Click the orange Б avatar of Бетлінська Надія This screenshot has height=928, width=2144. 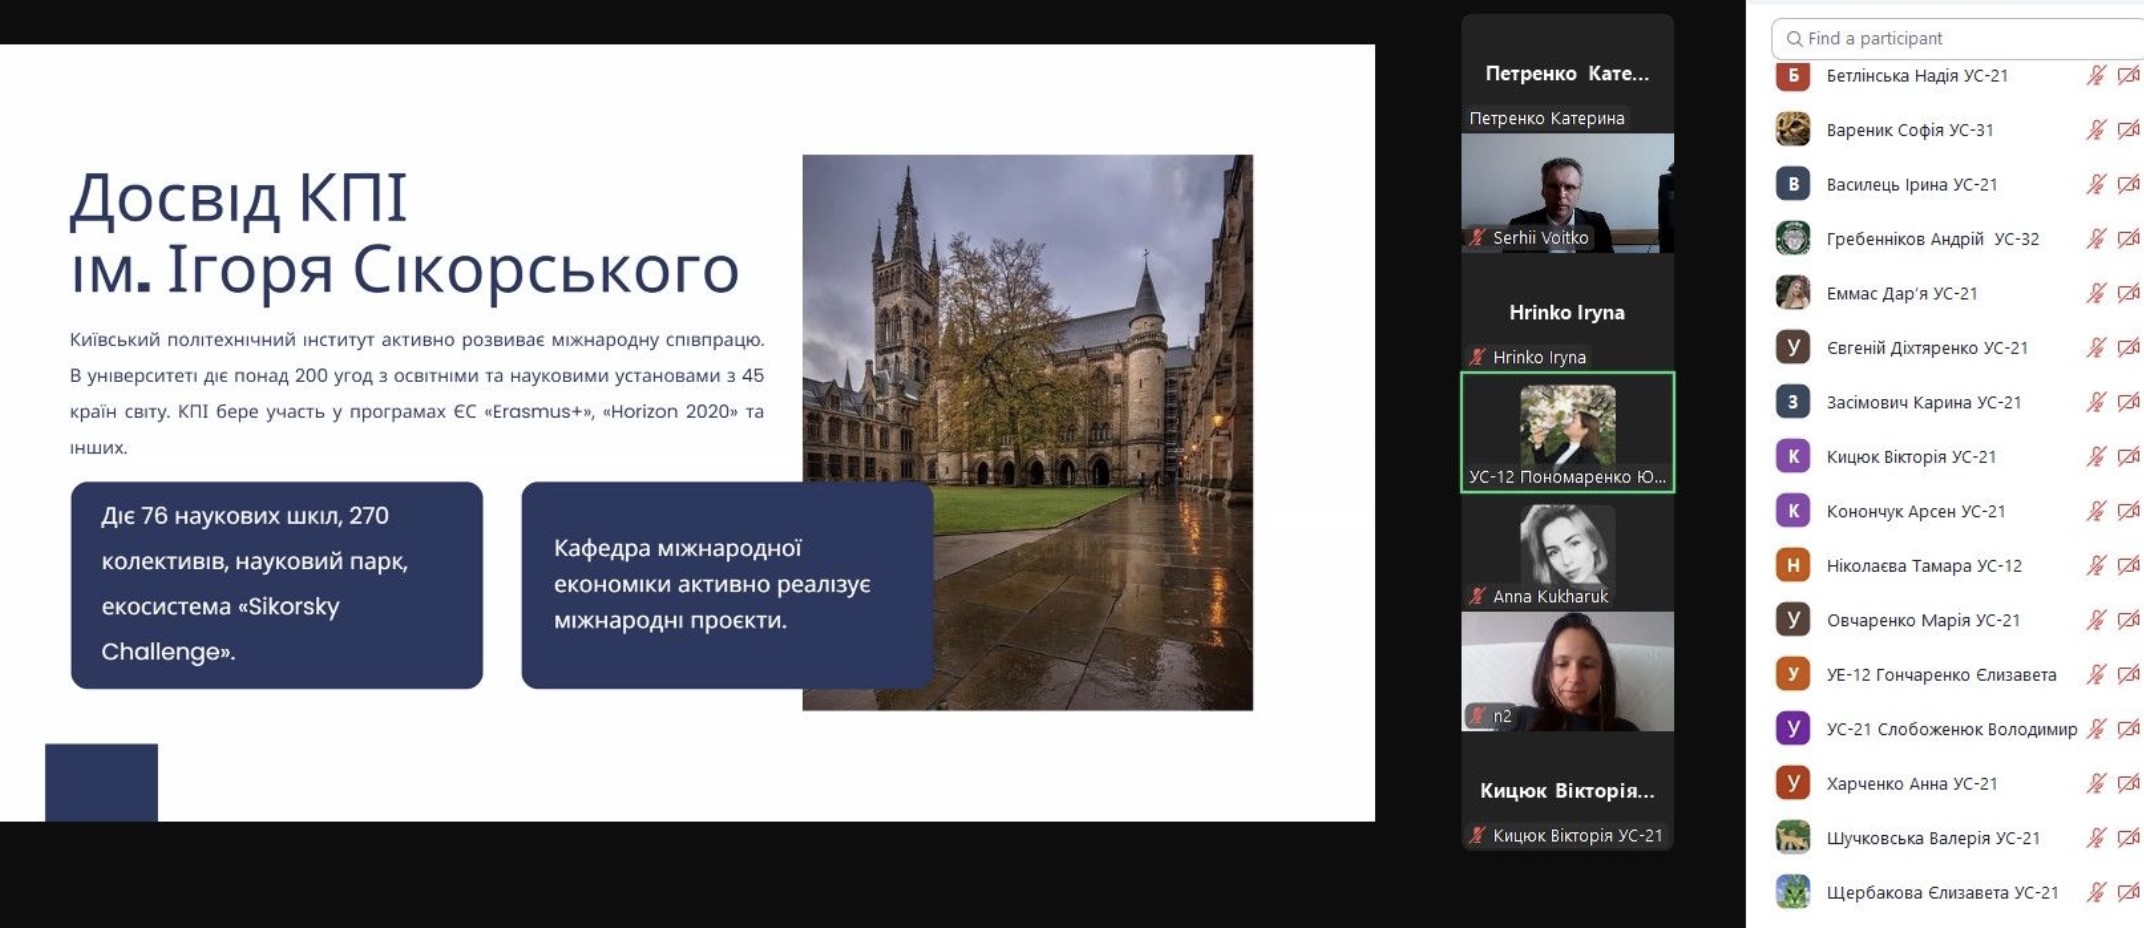point(1793,75)
